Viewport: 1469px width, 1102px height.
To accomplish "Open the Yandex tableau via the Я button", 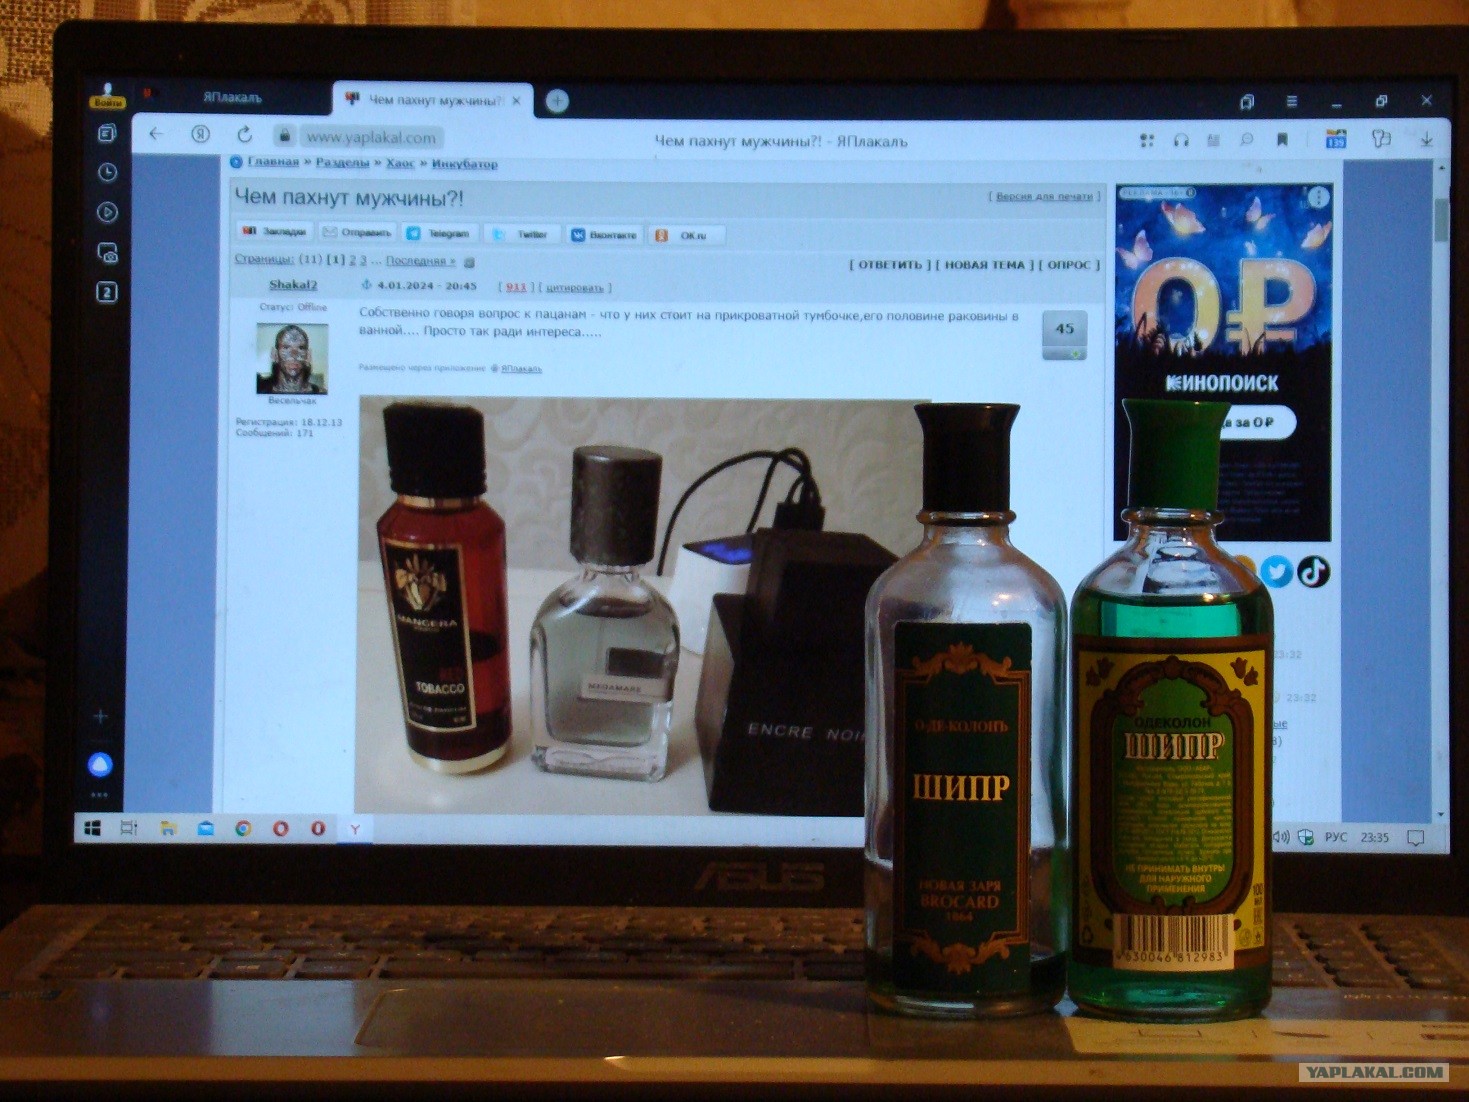I will 201,134.
